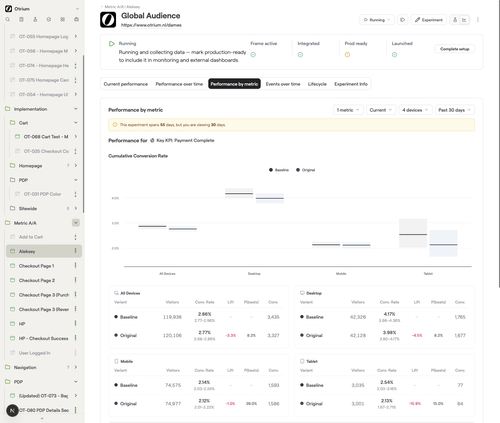500x423 pixels.
Task: Click Desktop Original conversion rate 3.98%
Action: (x=389, y=332)
